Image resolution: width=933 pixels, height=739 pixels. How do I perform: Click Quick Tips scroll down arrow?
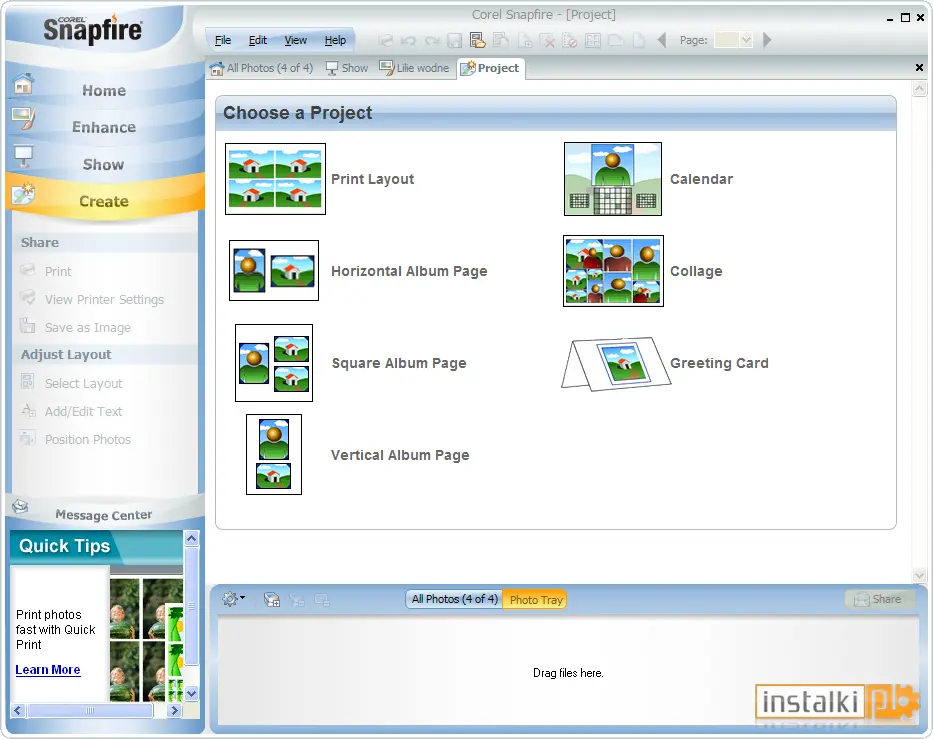coord(192,693)
